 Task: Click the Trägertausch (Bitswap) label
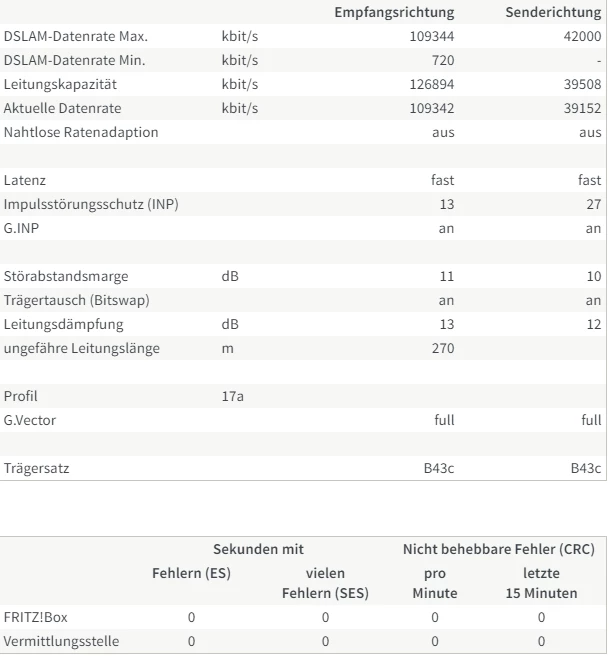76,300
